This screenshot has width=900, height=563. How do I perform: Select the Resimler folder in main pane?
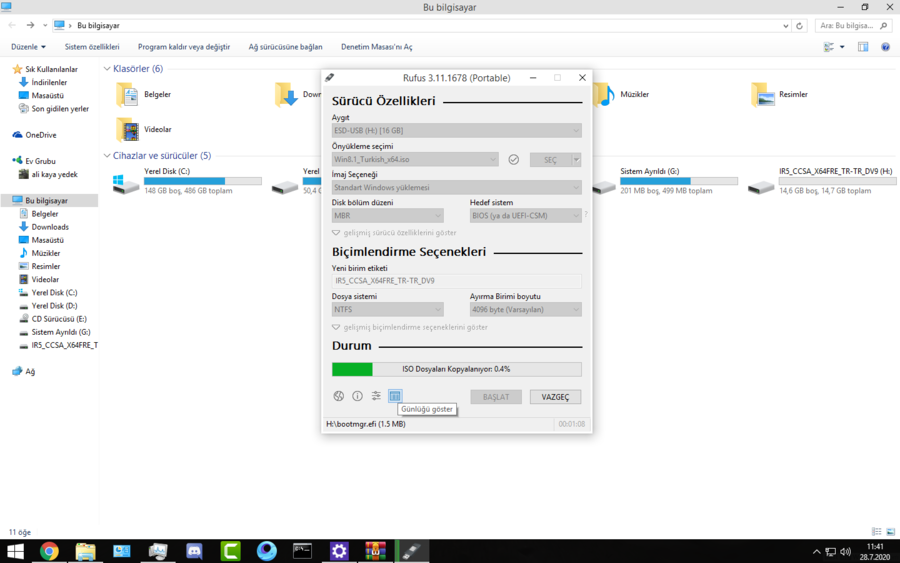click(x=779, y=95)
